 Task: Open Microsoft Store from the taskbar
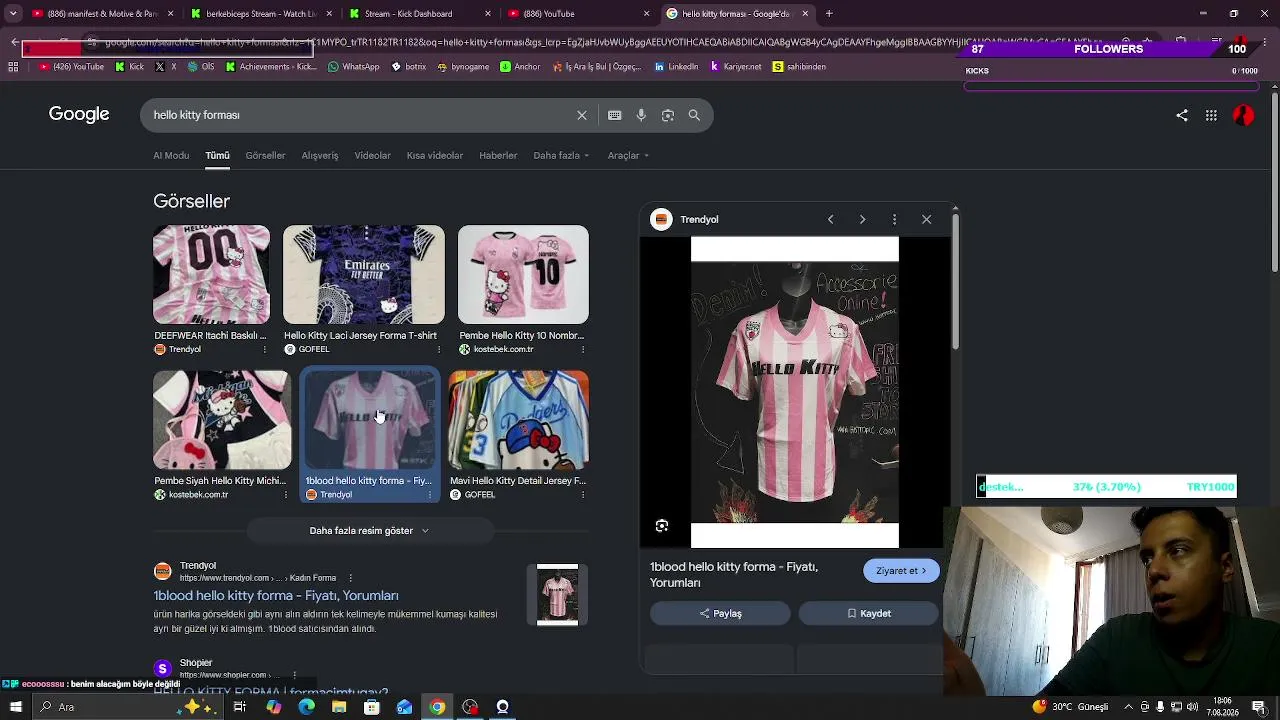372,707
